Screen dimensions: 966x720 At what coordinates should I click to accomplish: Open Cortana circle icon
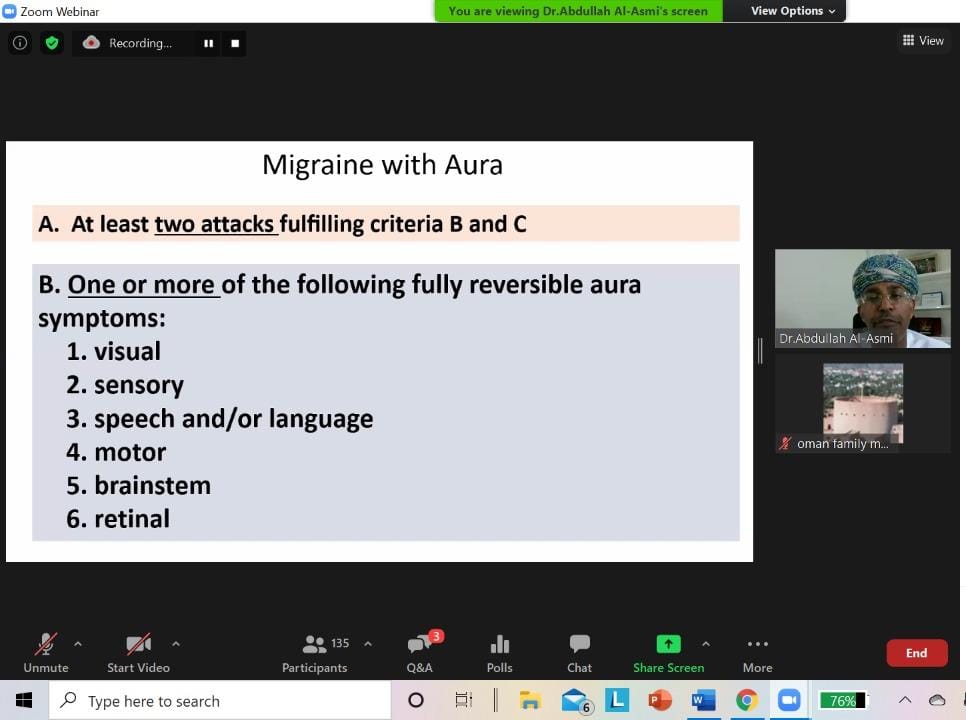(x=416, y=700)
